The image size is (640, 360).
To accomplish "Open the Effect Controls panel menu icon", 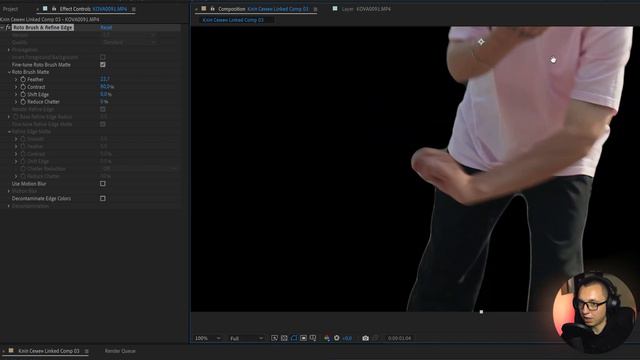I will [133, 9].
